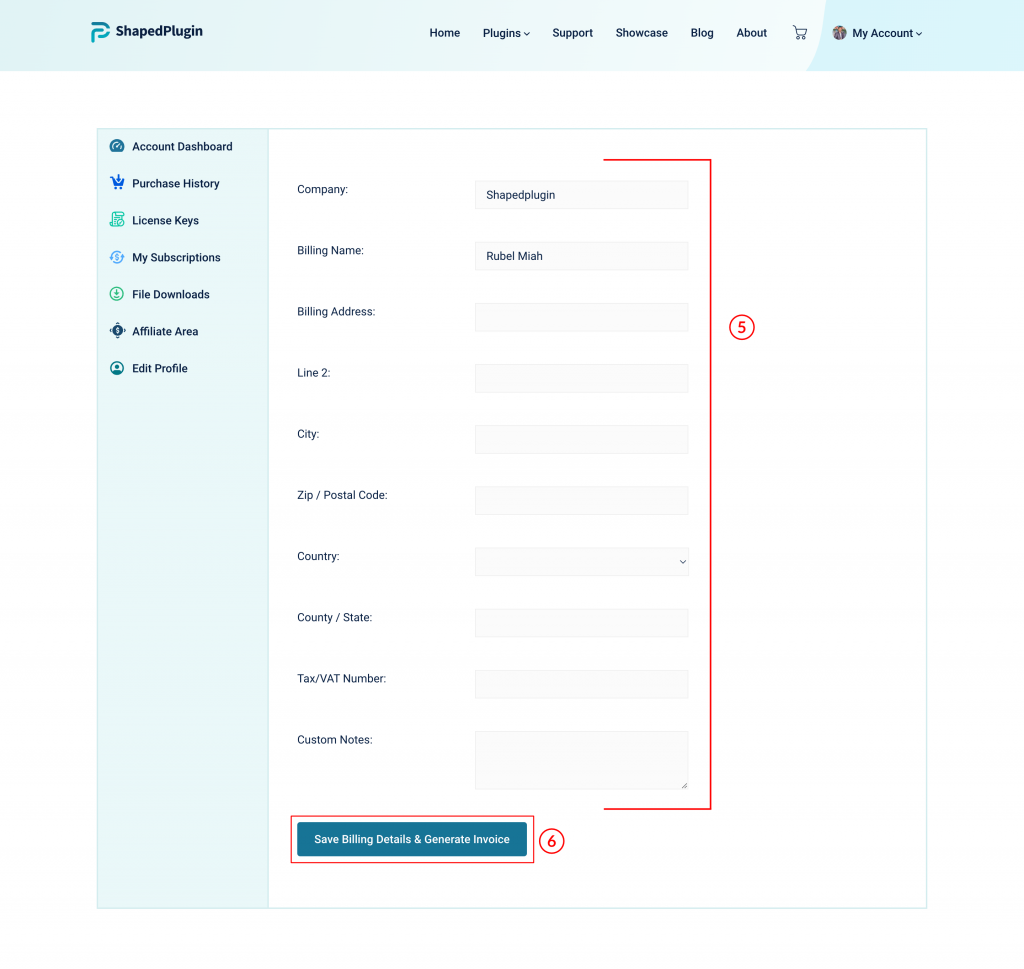1024x969 pixels.
Task: Click the 'Custom Notes:' label
Action: pyautogui.click(x=334, y=740)
